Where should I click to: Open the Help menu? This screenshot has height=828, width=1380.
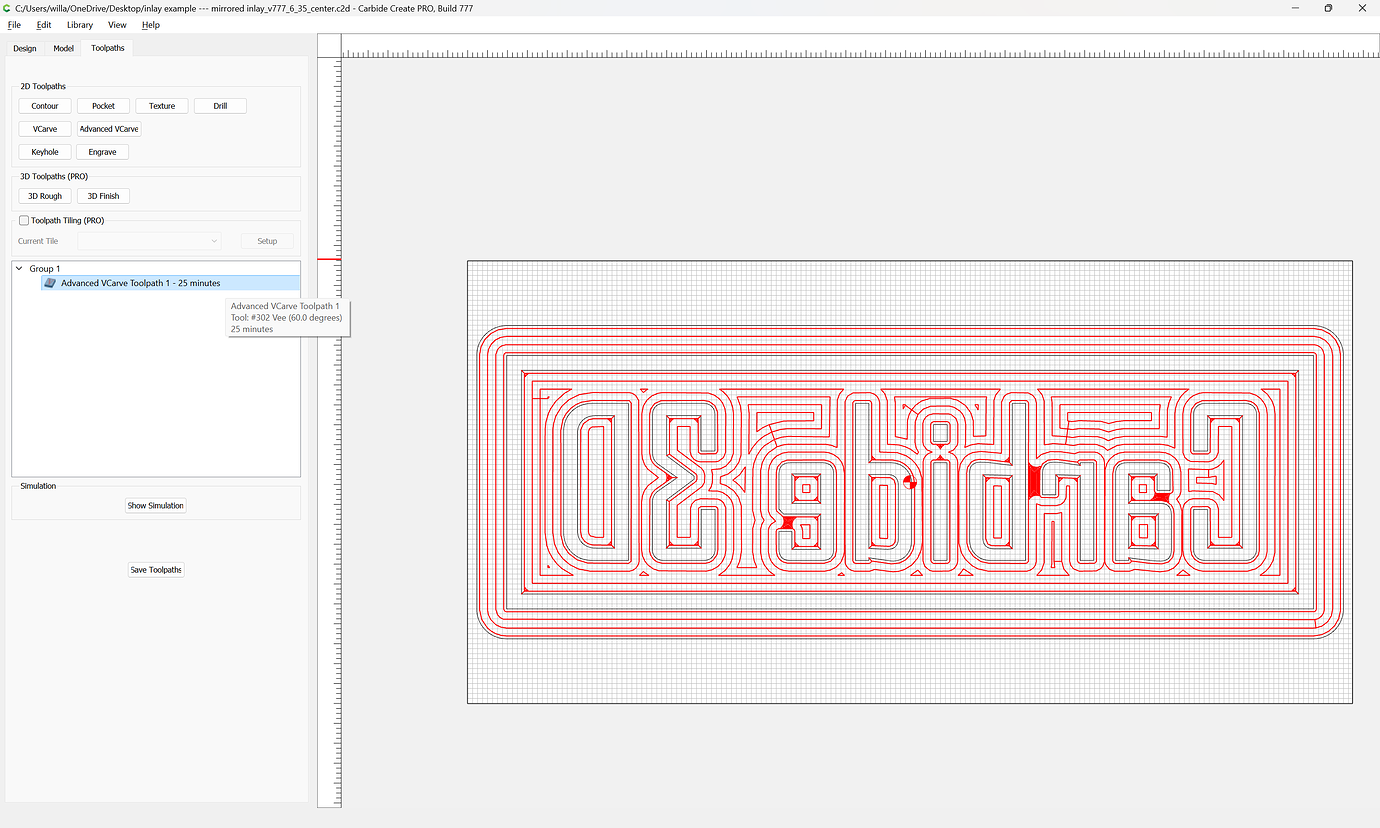[151, 25]
